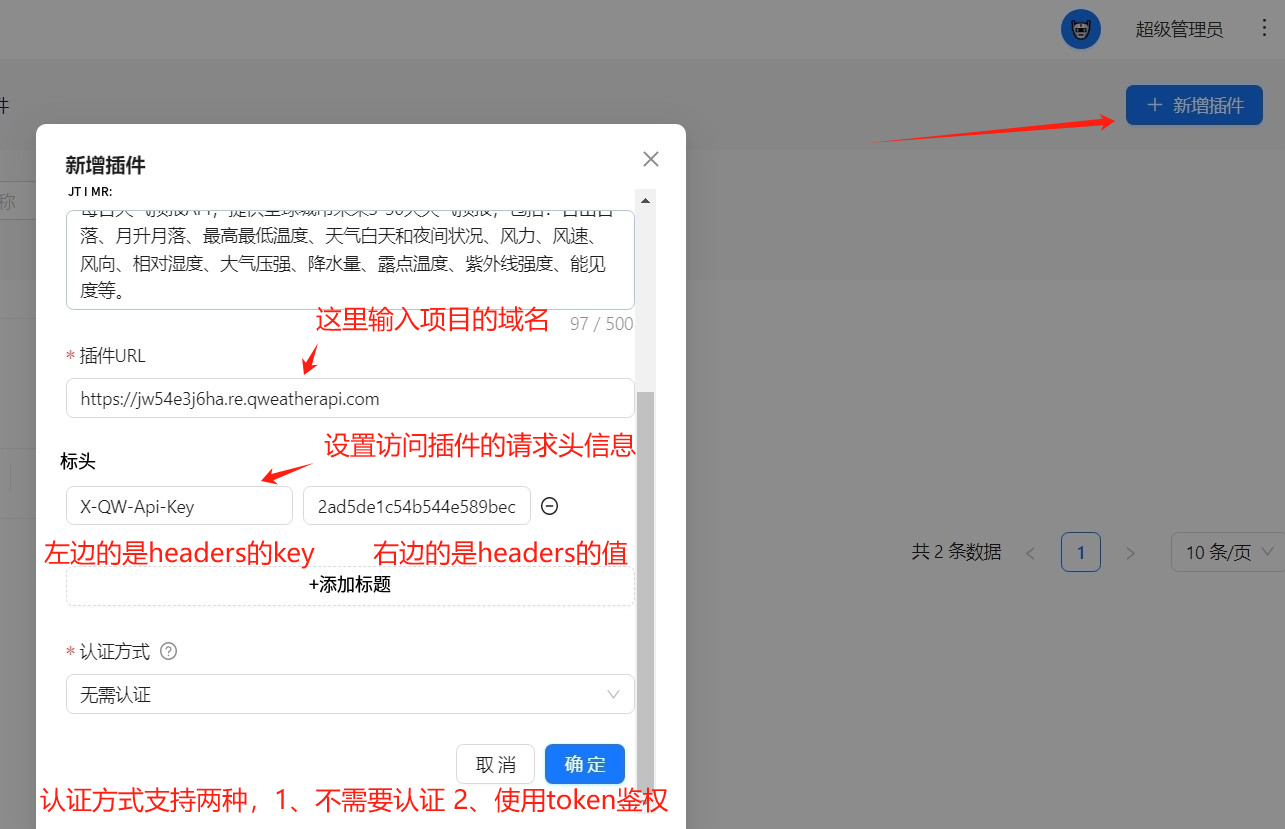Click the user avatar icon
Screen dimensions: 1285x829
1080,29
